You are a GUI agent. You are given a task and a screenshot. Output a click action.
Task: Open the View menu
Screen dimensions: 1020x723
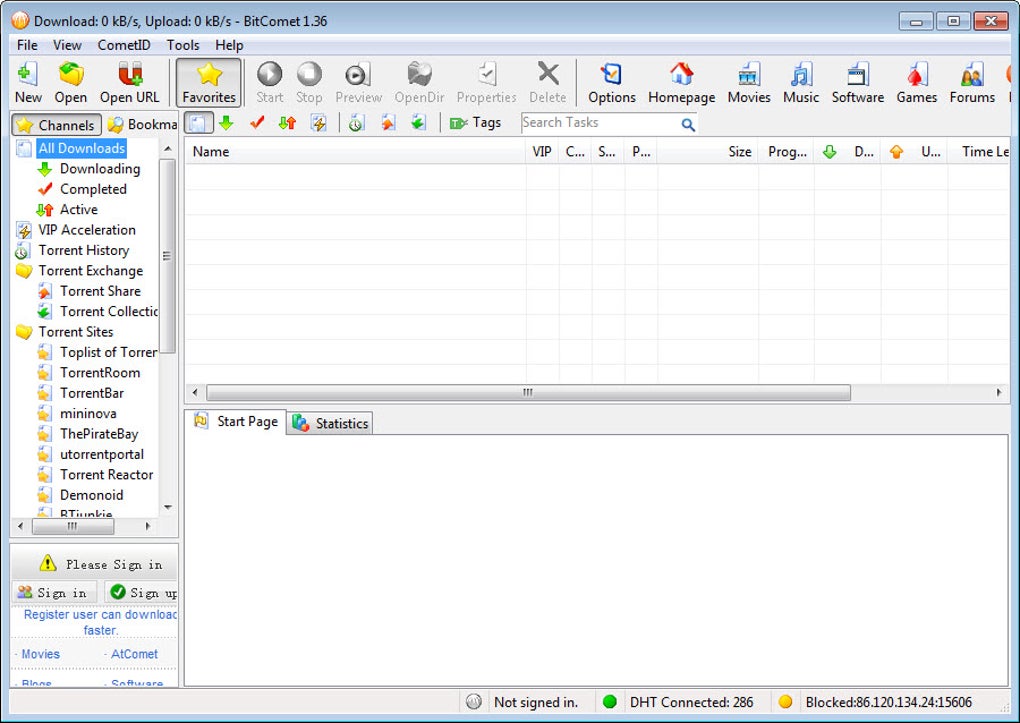coord(67,45)
